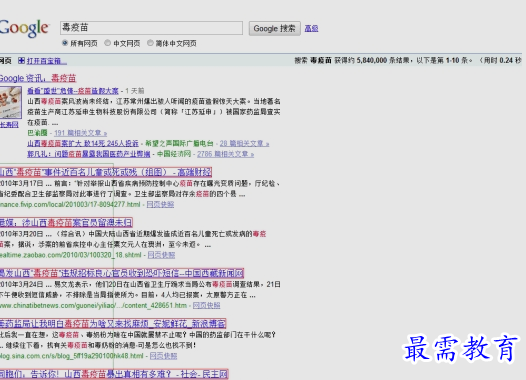Click the 巴渝网 source name
The image size is (526, 380).
click(37, 133)
